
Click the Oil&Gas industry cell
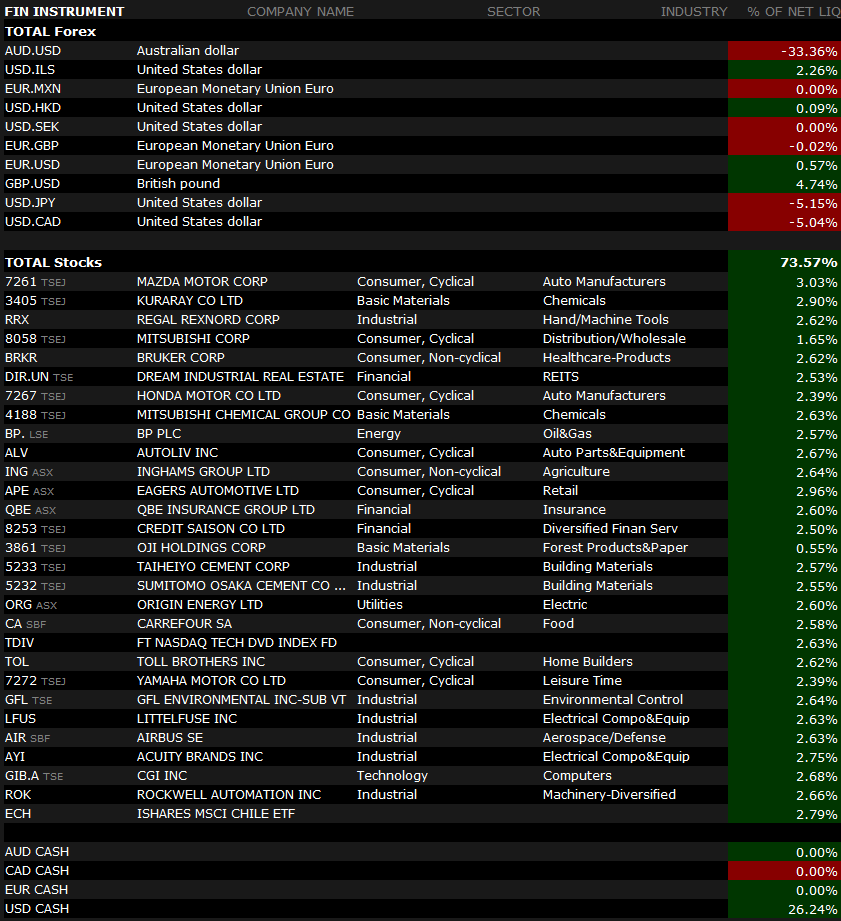567,434
